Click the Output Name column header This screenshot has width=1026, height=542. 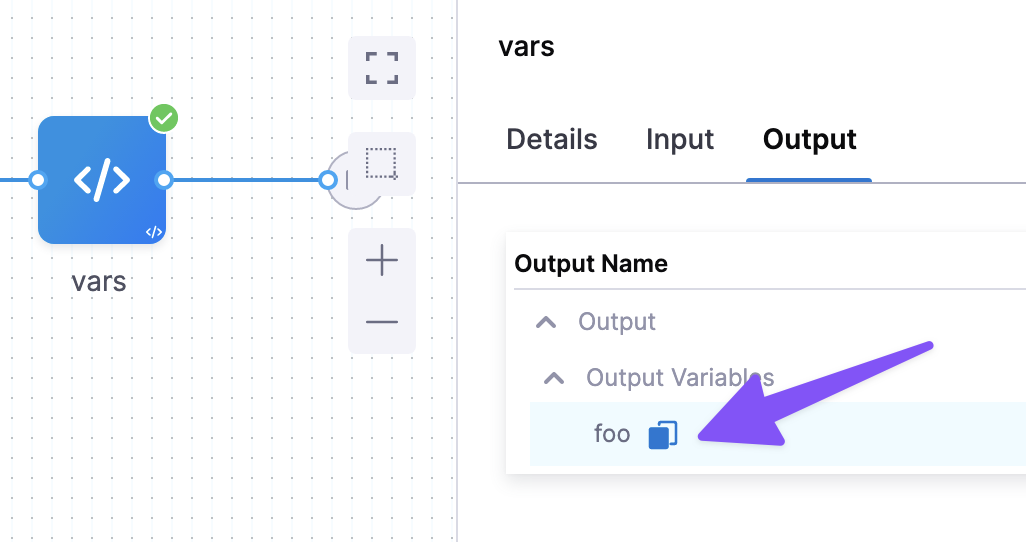[590, 264]
